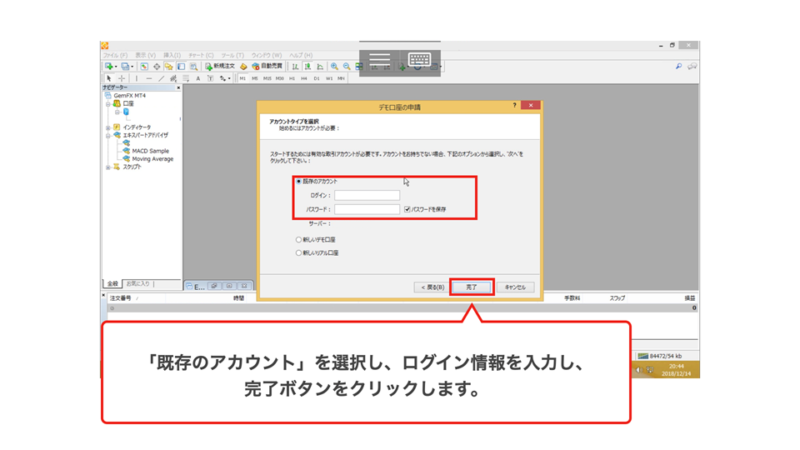This screenshot has width=800, height=450.
Task: Click the 完了 finish button
Action: 472,287
